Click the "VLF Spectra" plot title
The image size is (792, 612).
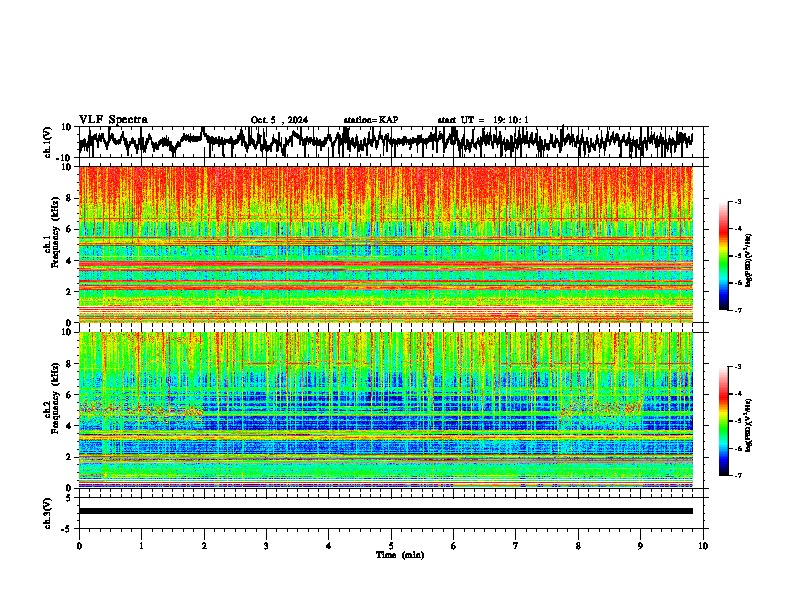tap(113, 120)
